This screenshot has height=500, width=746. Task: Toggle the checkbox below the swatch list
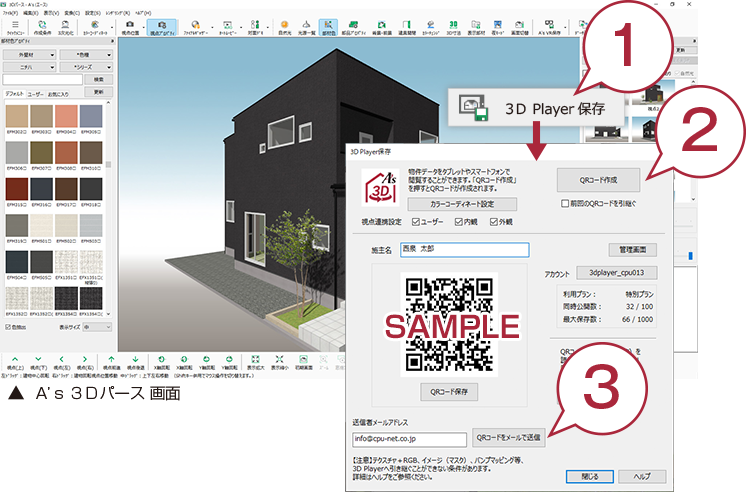pyautogui.click(x=8, y=327)
